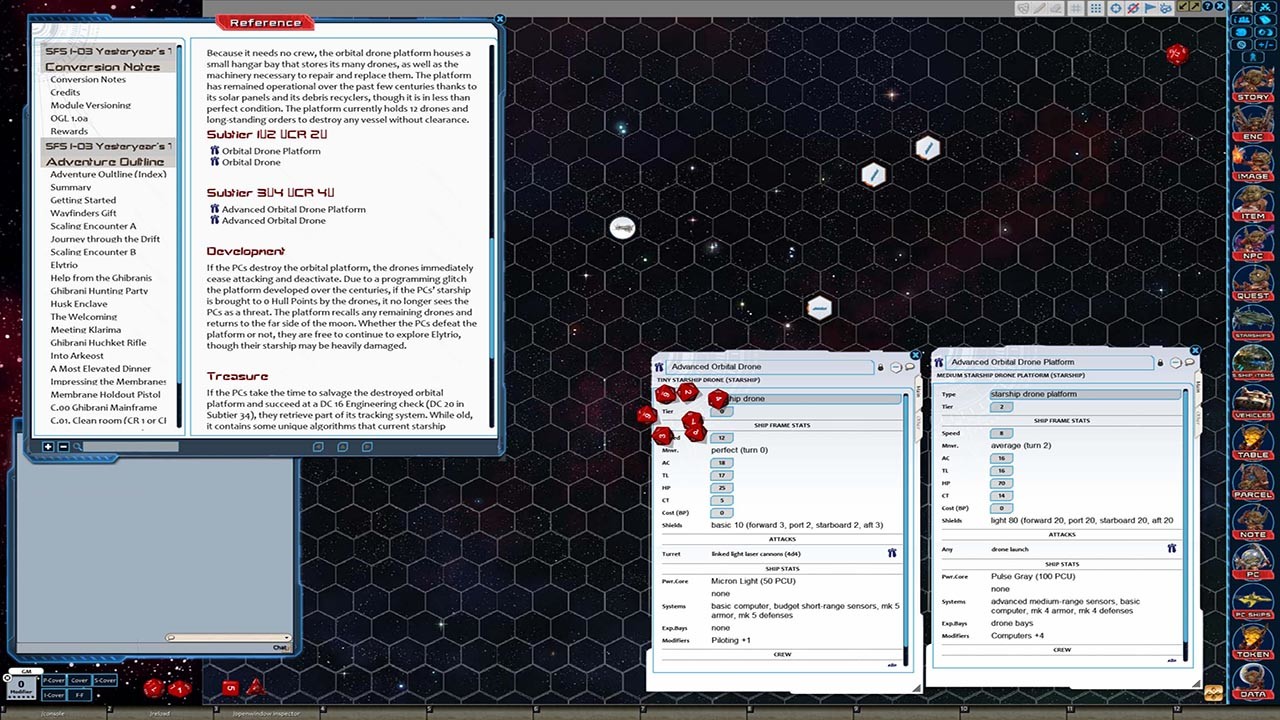Toggle the Cover modifier button
The width and height of the screenshot is (1280, 720).
tap(79, 681)
